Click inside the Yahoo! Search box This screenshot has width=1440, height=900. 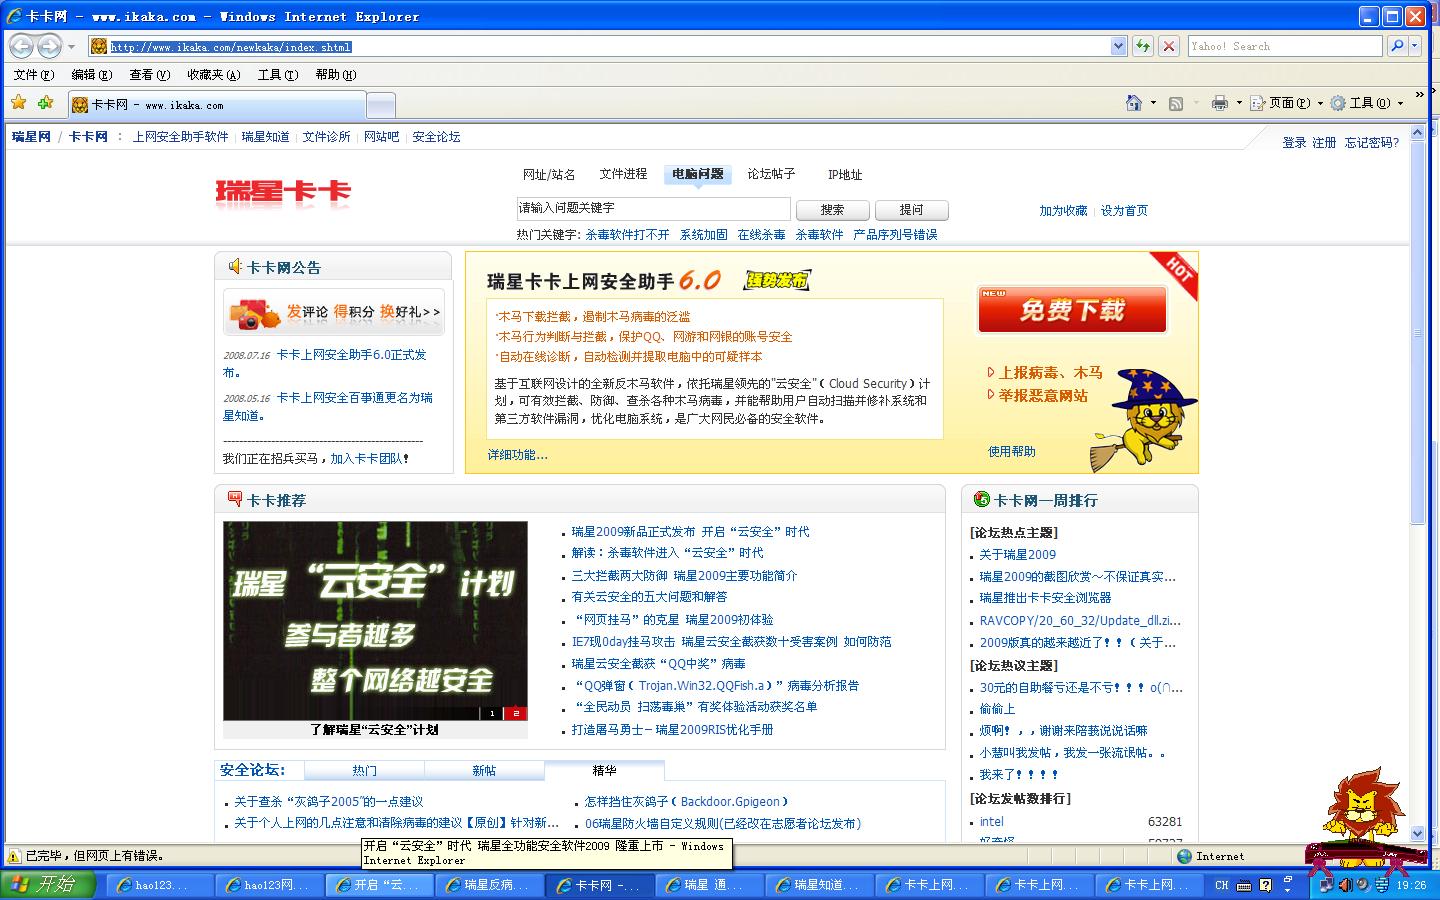[1285, 46]
